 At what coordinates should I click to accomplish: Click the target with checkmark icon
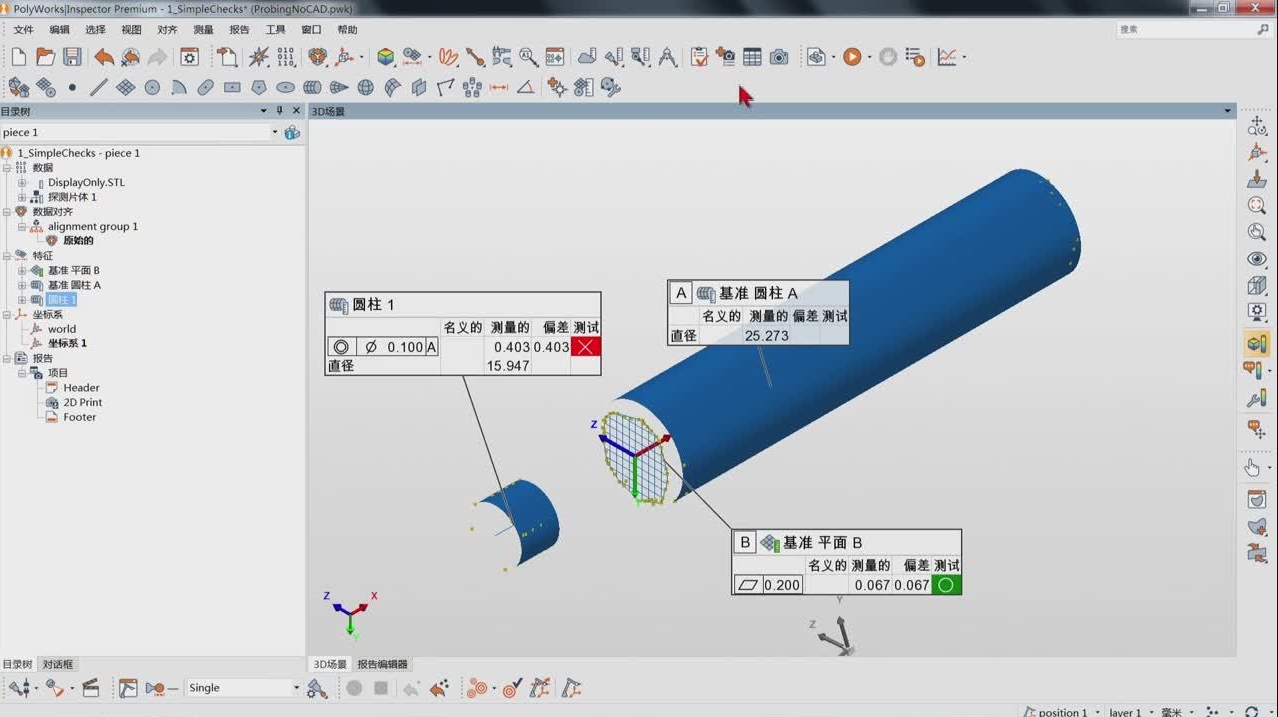point(512,688)
